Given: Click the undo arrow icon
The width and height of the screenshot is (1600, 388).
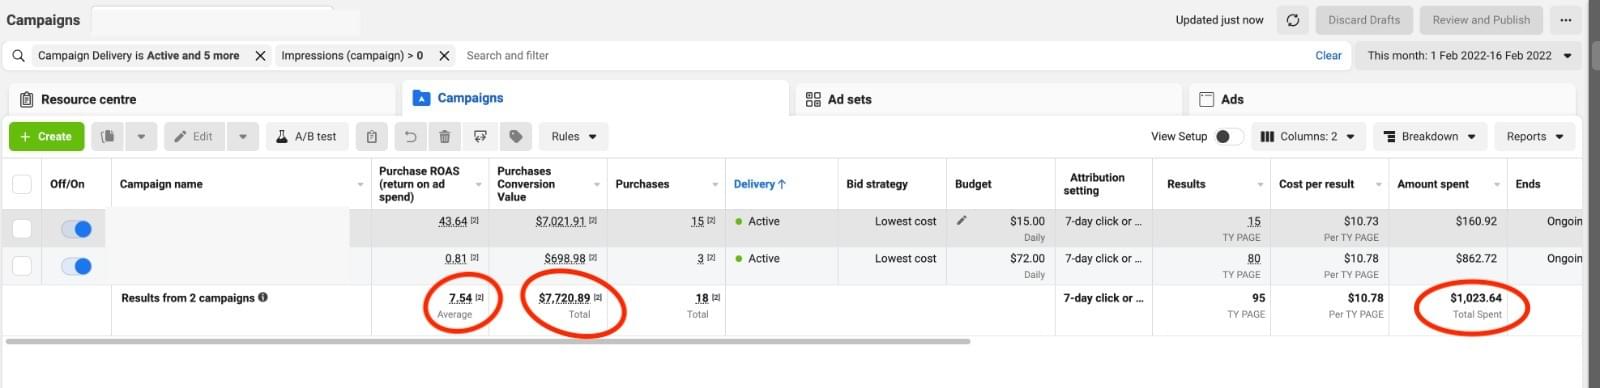Looking at the screenshot, I should point(410,137).
